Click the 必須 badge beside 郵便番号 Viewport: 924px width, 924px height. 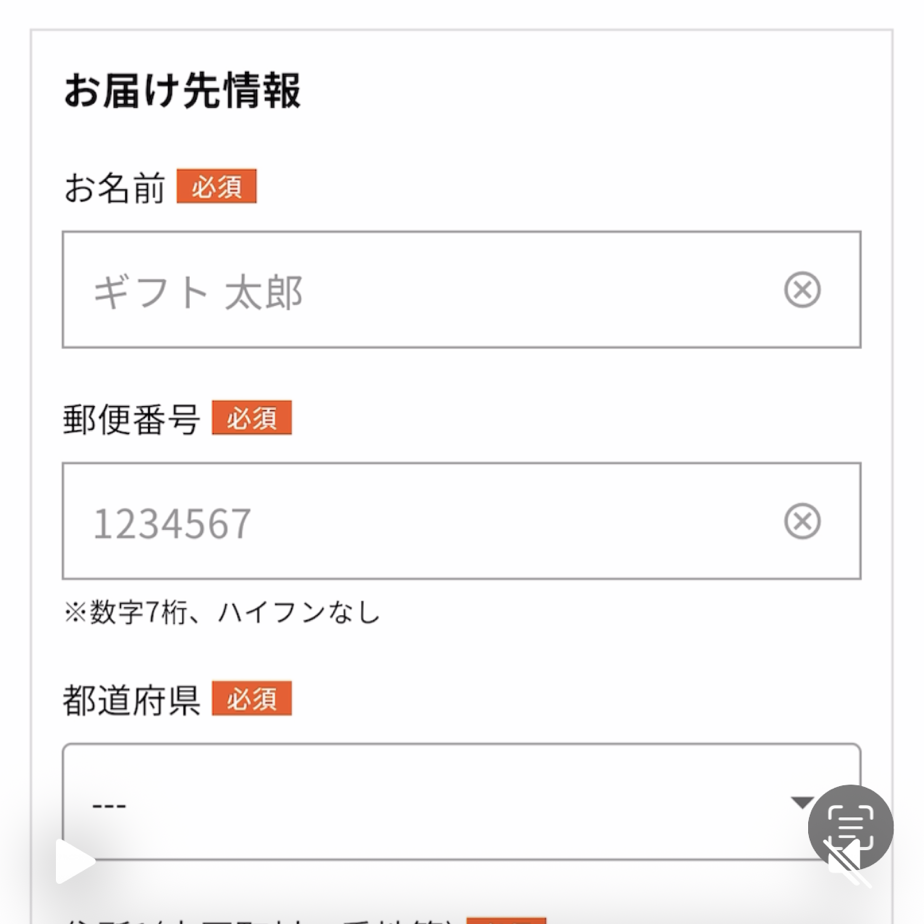251,418
